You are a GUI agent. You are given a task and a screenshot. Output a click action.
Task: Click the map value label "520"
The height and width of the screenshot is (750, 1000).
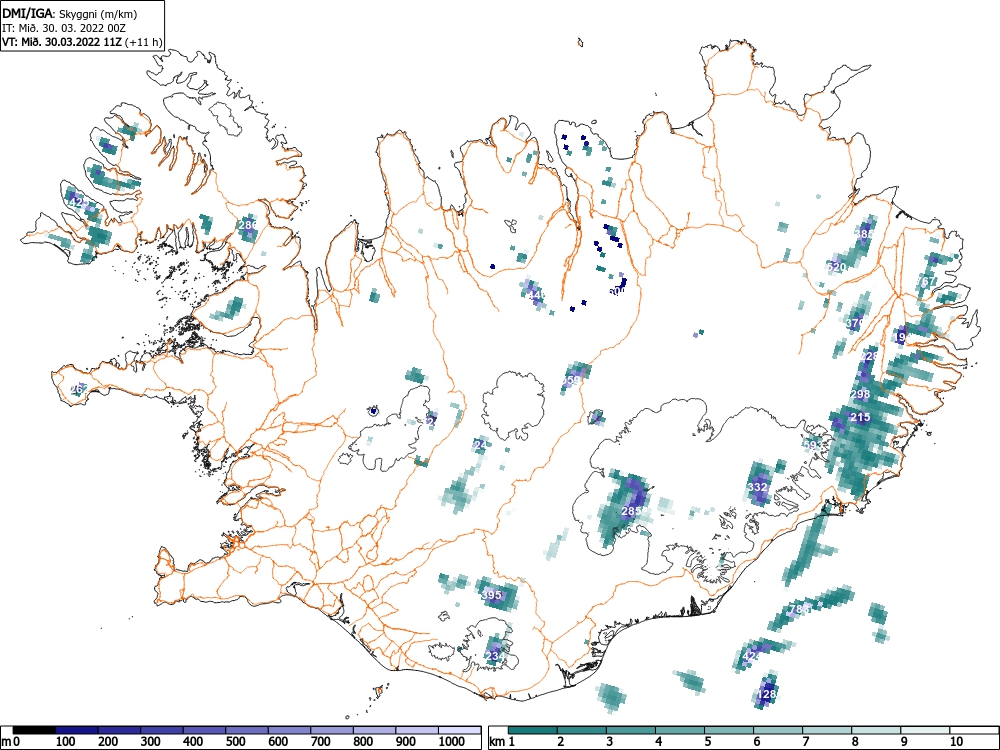(836, 267)
